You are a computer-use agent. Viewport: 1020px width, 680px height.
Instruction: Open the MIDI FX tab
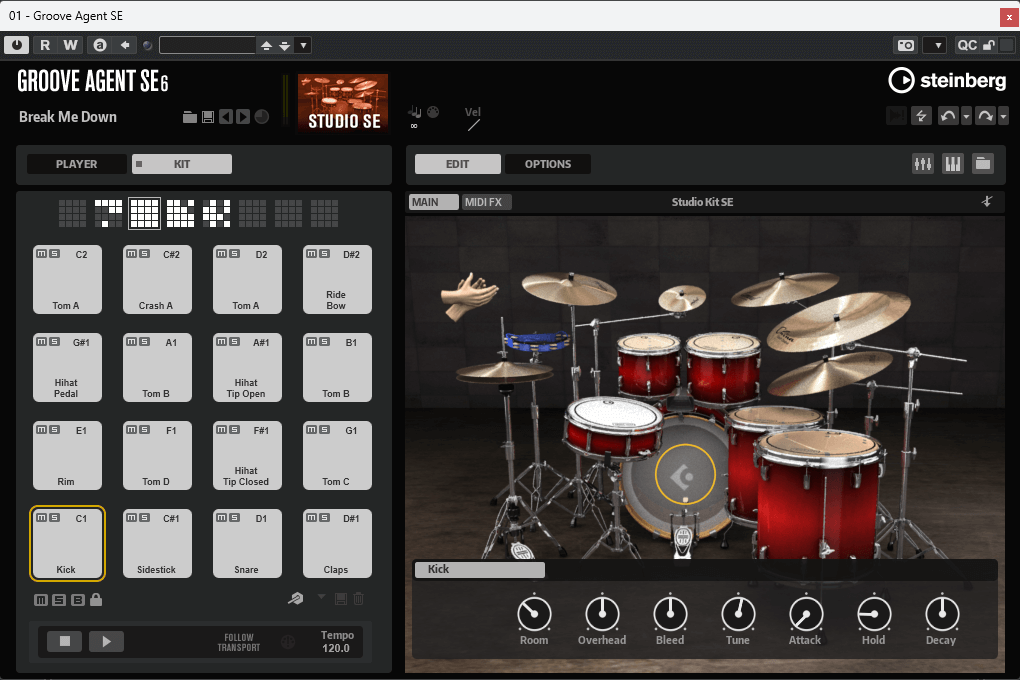click(x=486, y=202)
